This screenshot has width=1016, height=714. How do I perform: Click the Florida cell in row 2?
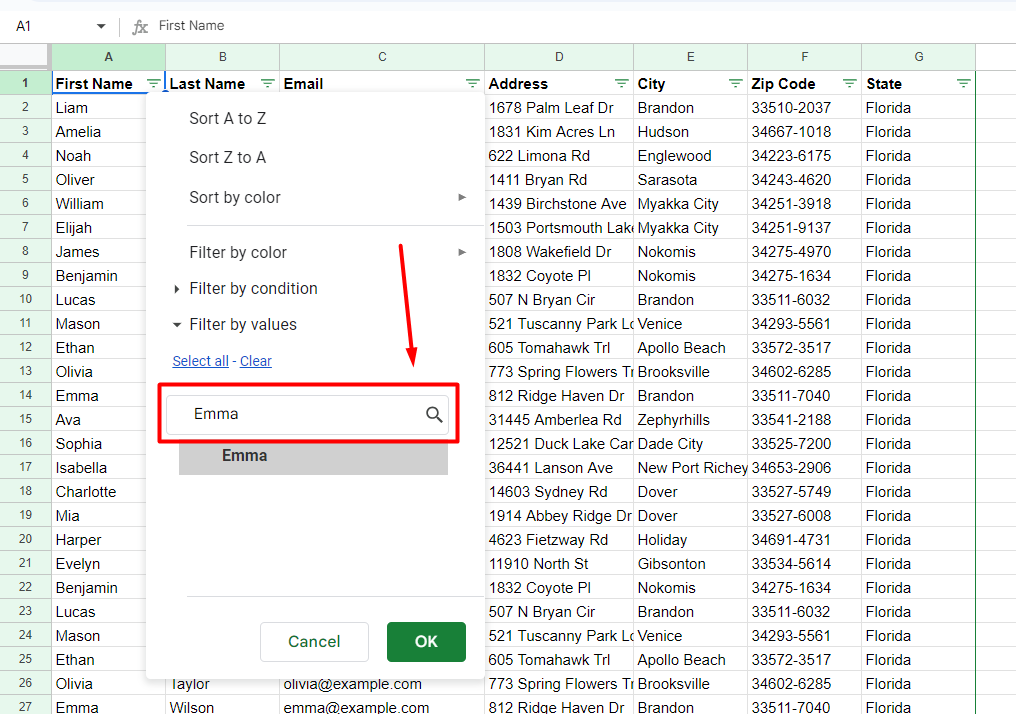(919, 108)
